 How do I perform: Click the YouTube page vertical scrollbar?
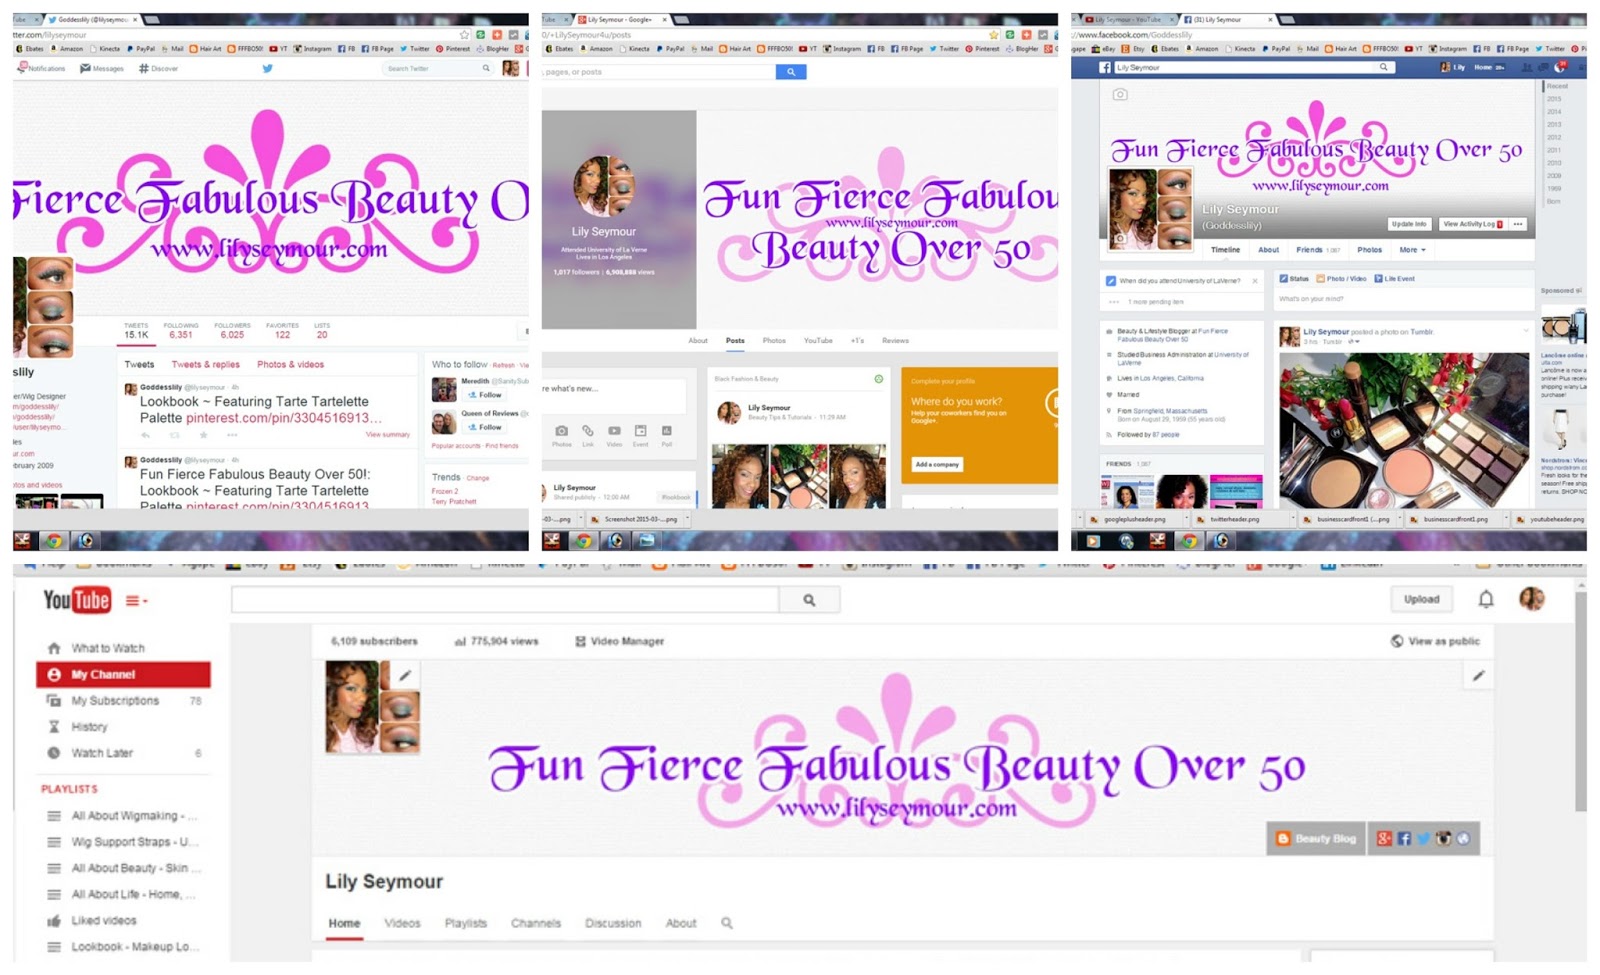click(1580, 700)
